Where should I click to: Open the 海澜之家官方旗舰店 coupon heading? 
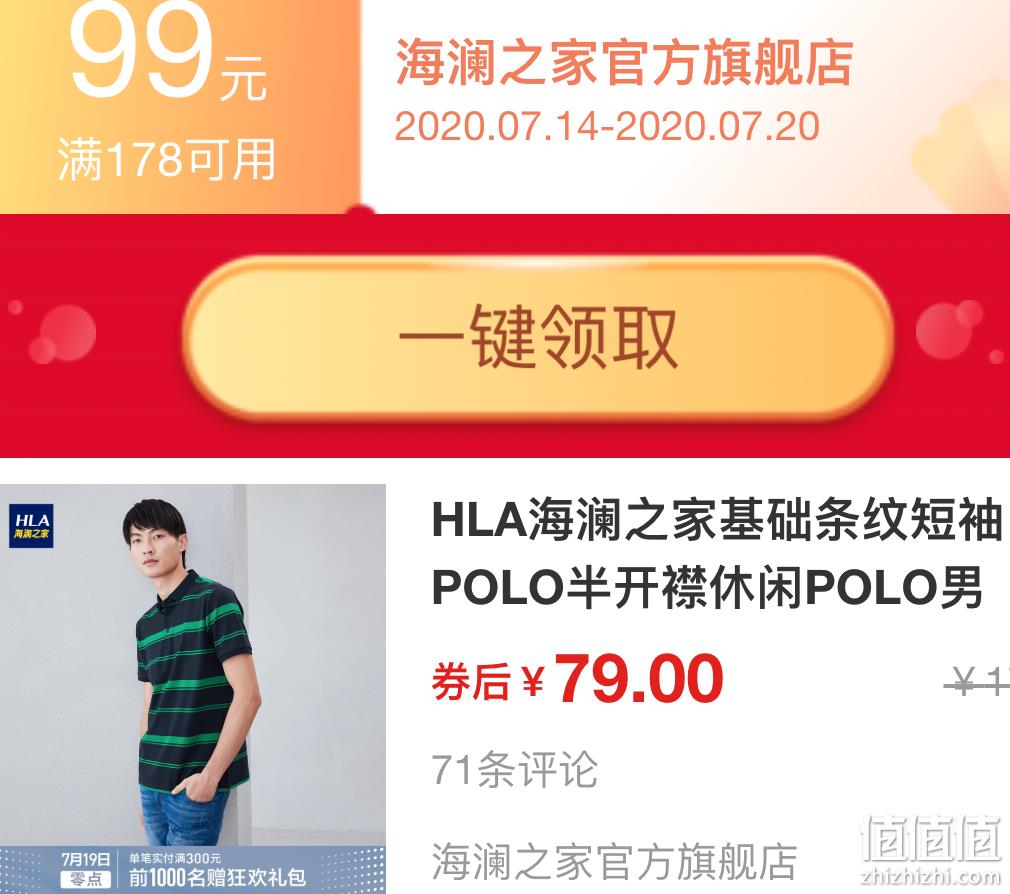click(x=624, y=62)
